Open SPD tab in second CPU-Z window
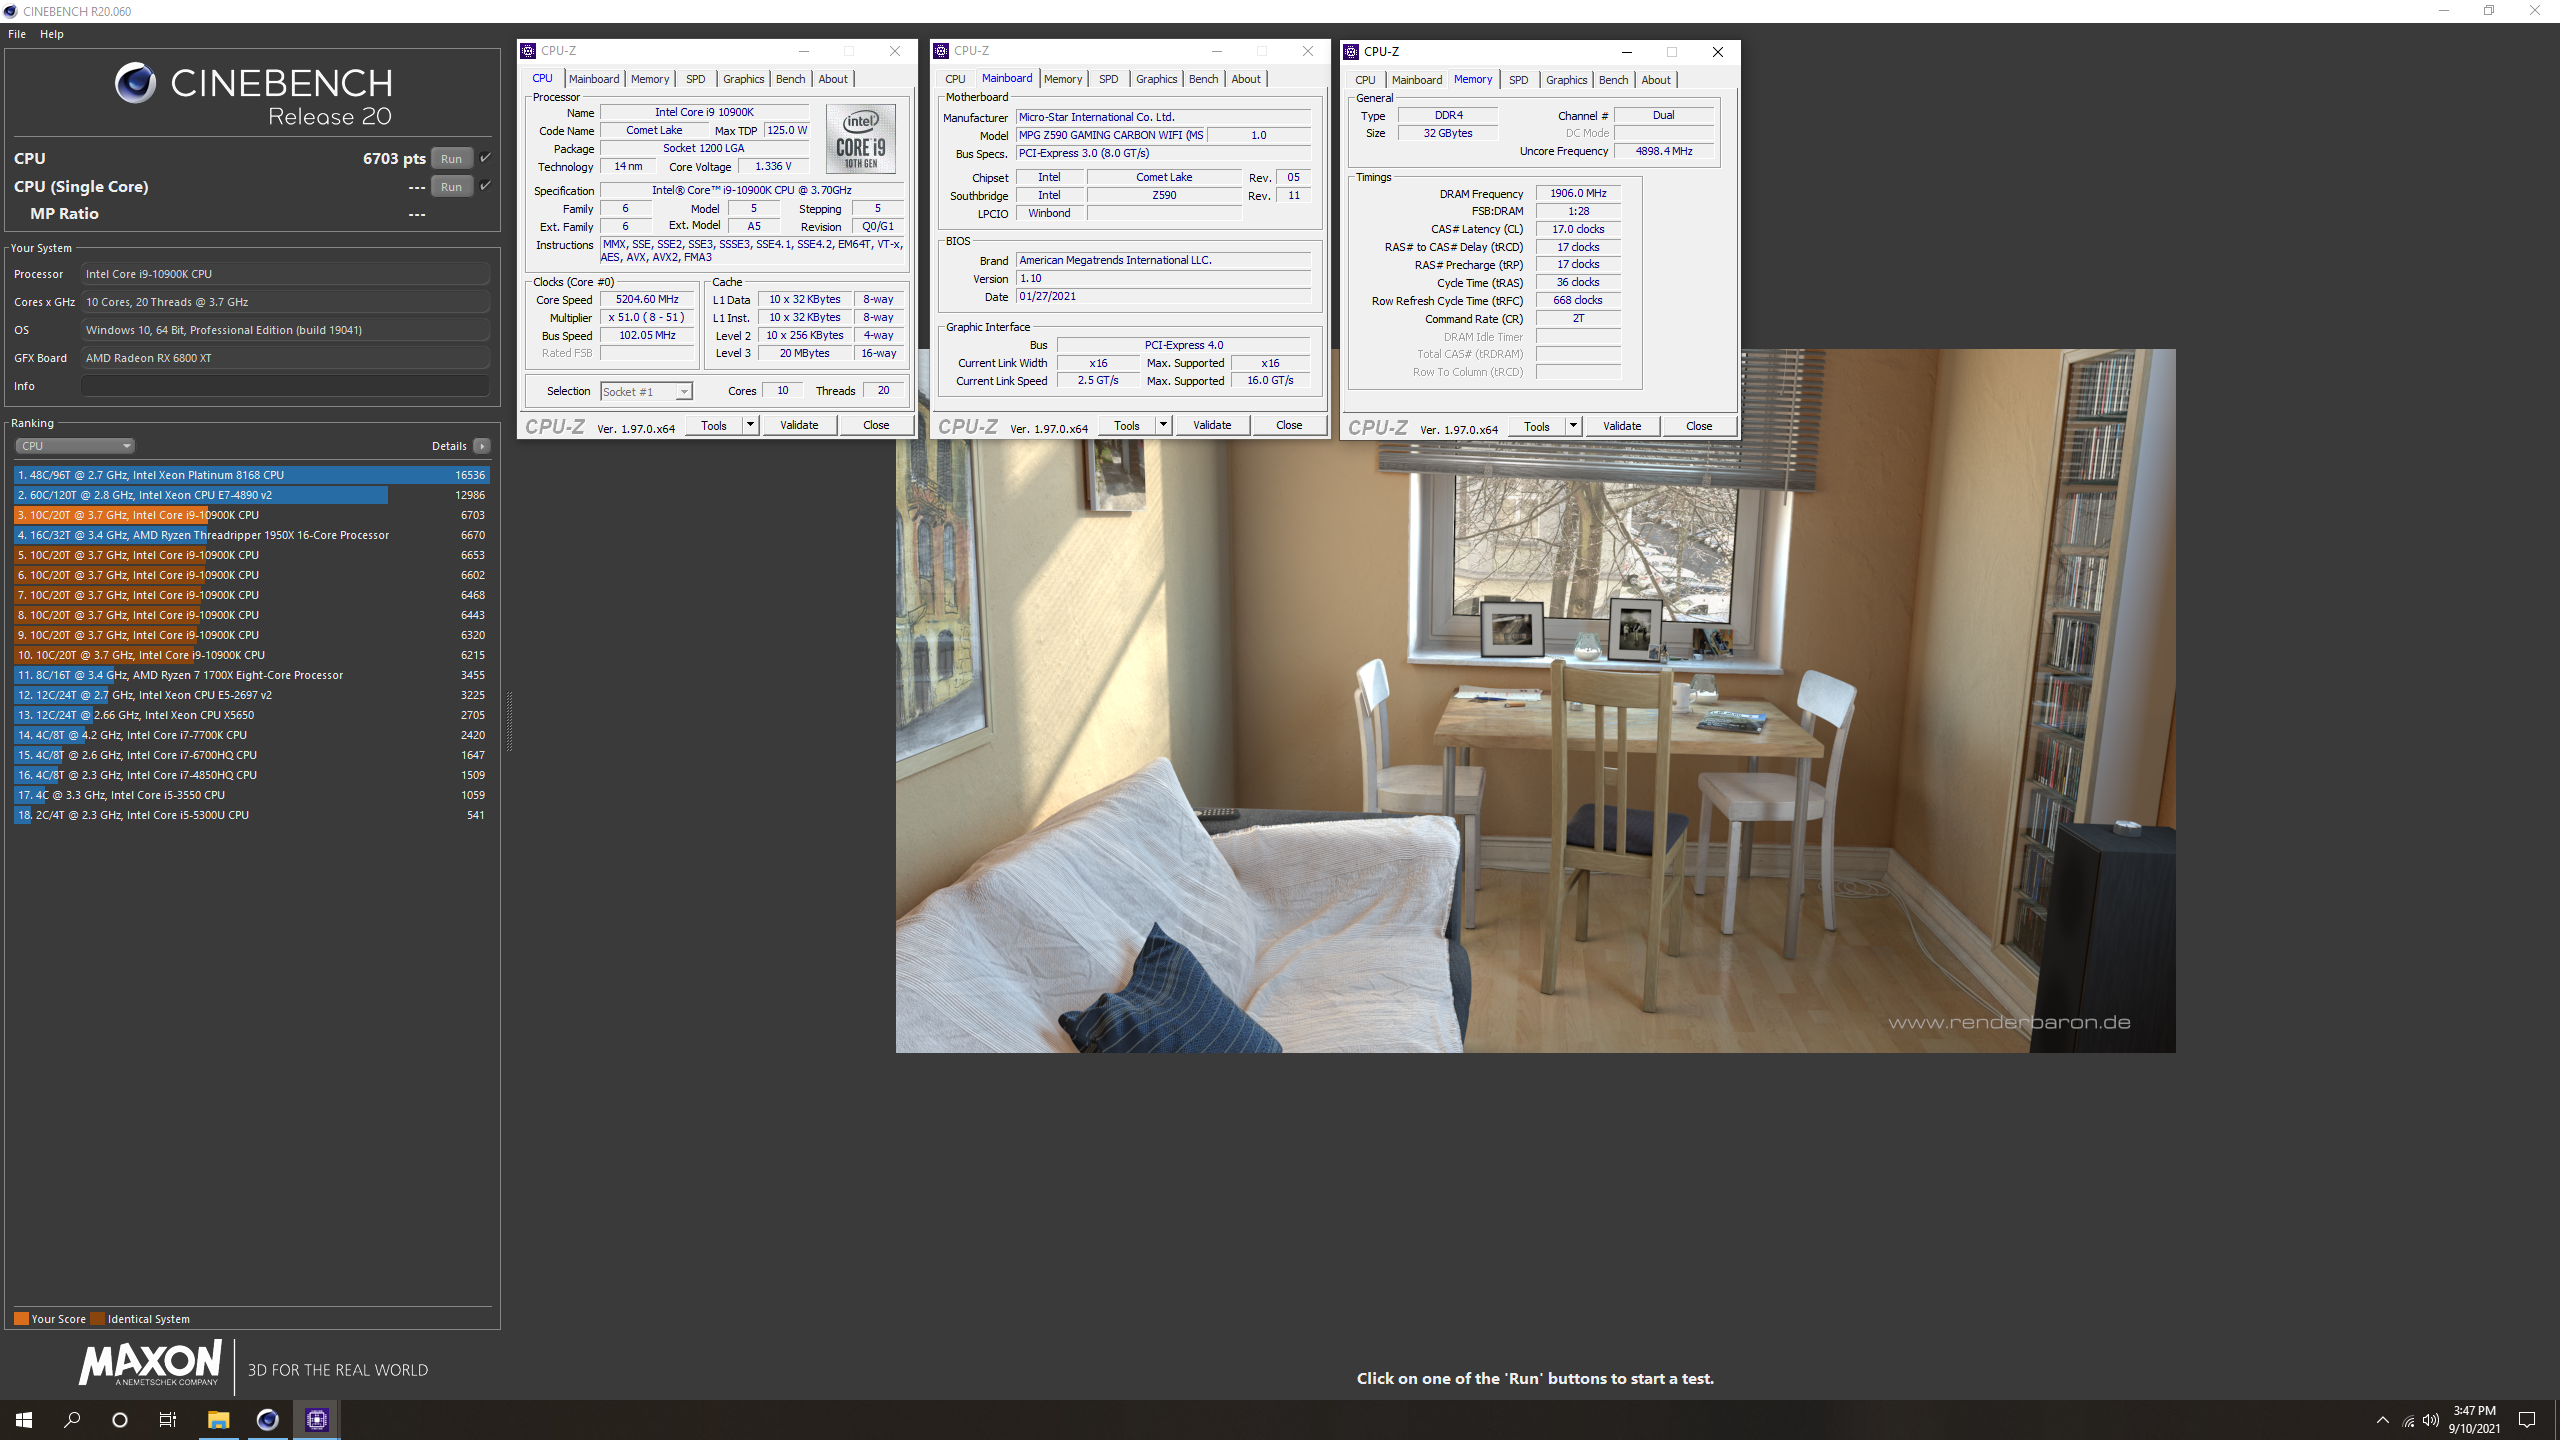This screenshot has width=2560, height=1440. coord(1109,79)
